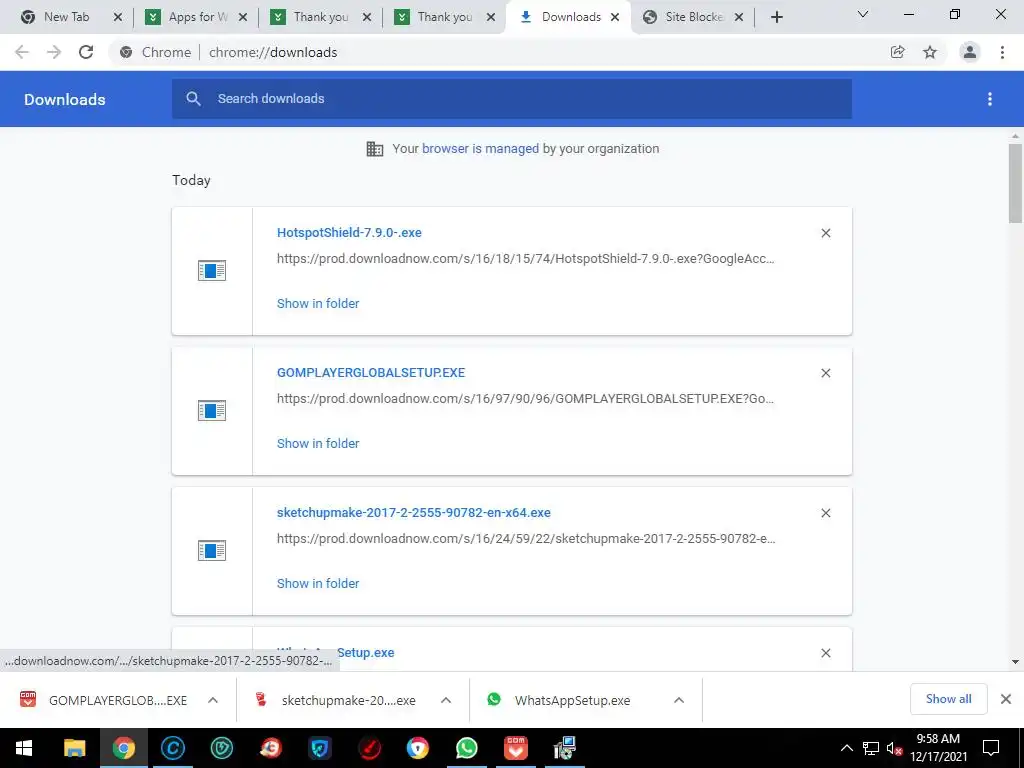The height and width of the screenshot is (768, 1024).
Task: Click Show all downloads button
Action: [948, 699]
